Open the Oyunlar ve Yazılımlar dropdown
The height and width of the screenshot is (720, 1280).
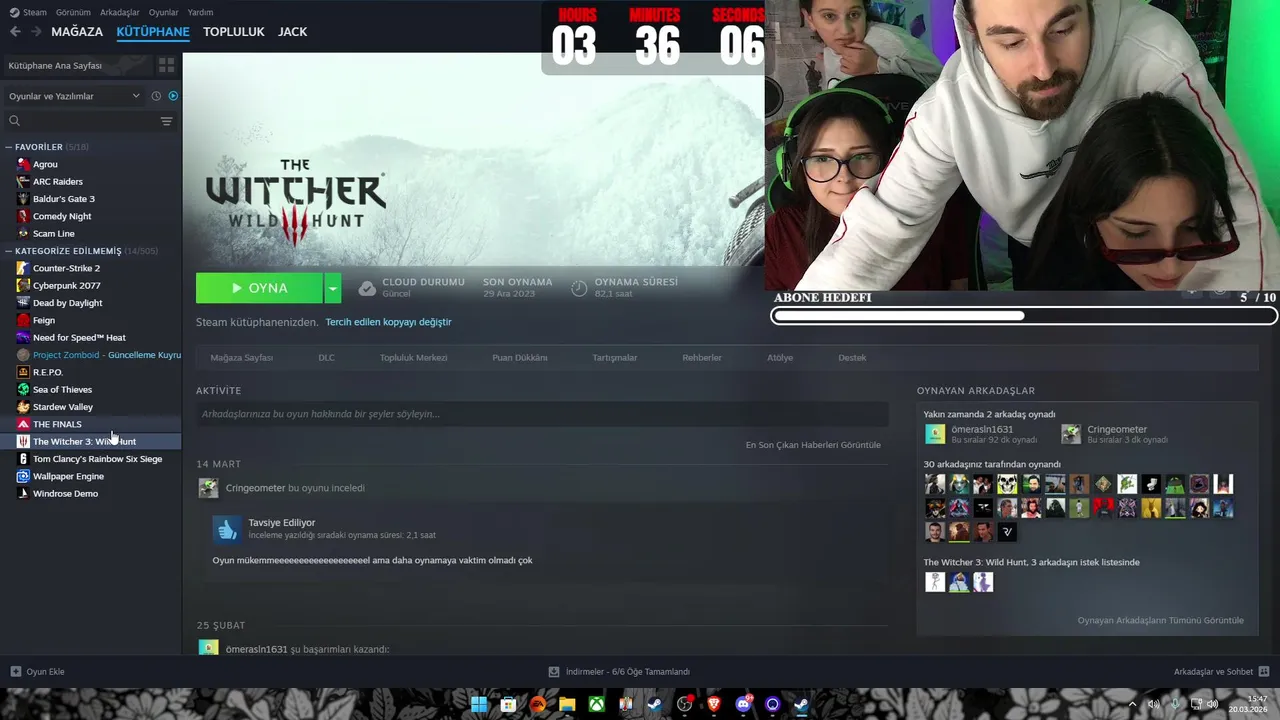pyautogui.click(x=73, y=96)
